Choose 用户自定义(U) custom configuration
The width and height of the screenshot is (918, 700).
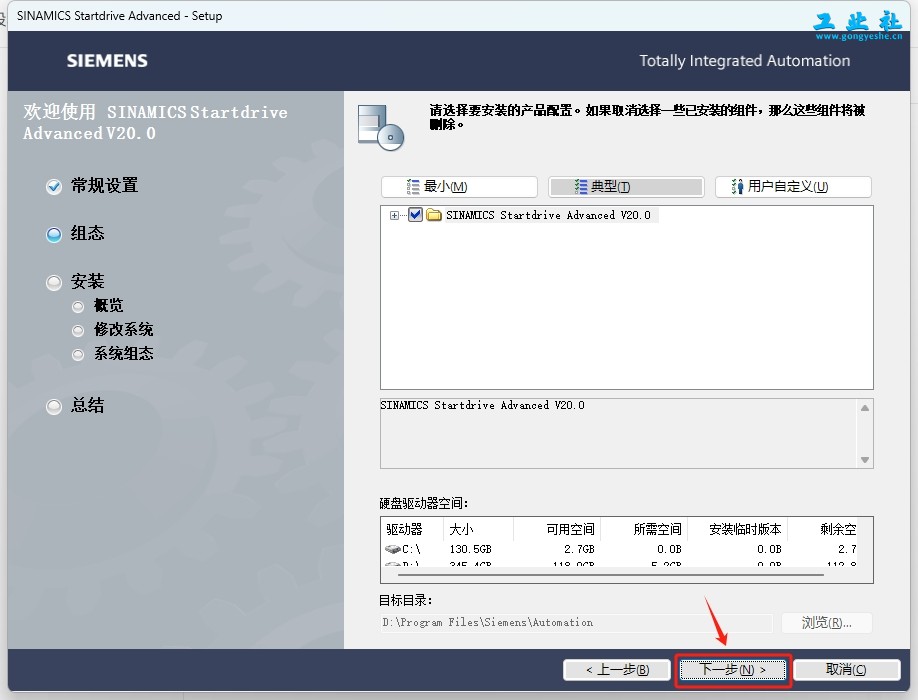point(793,187)
